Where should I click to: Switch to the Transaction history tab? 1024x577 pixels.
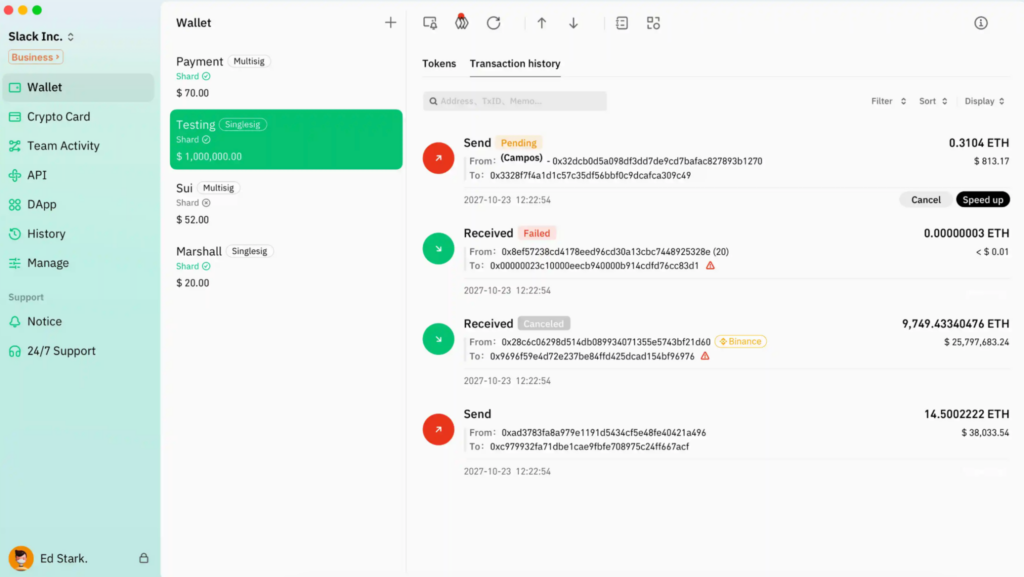pos(515,63)
